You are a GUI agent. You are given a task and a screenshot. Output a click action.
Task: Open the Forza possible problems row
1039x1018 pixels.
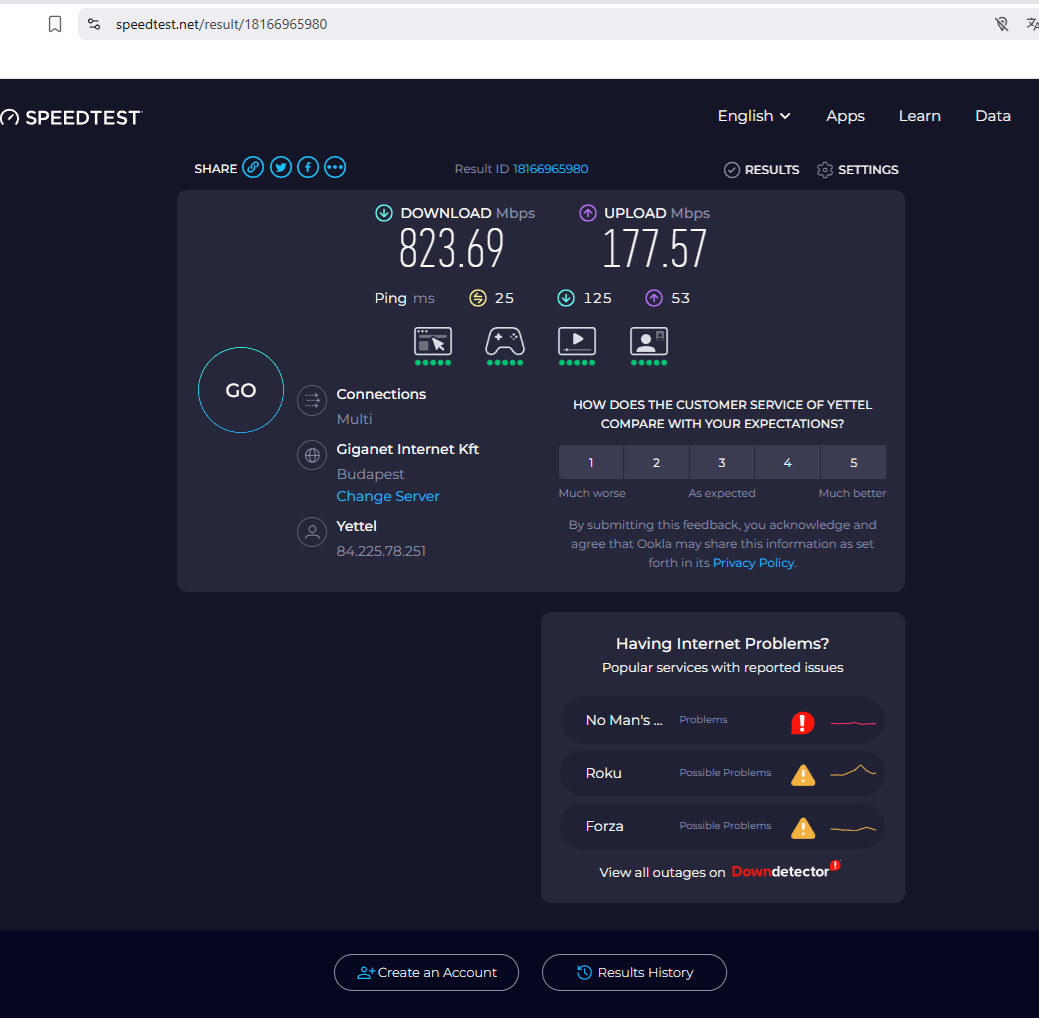[x=722, y=826]
